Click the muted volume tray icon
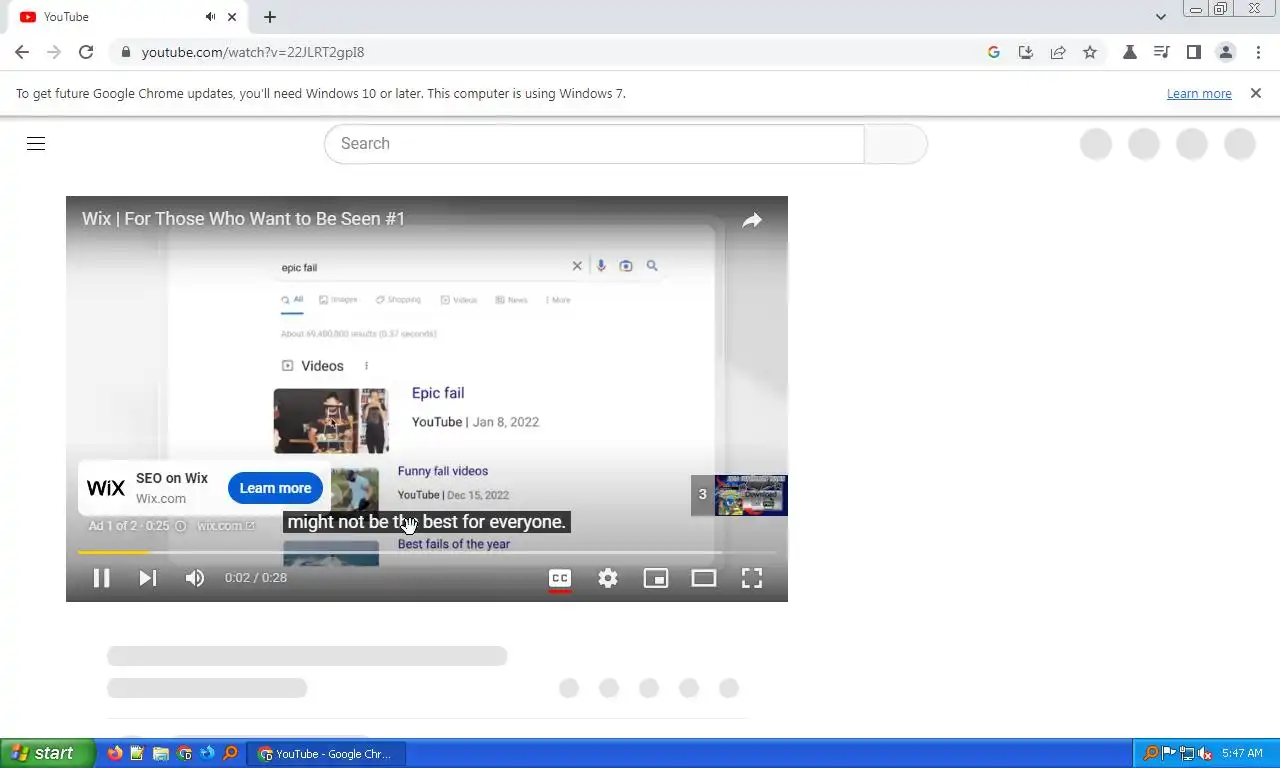Screen dimensions: 1280x768 tap(1205, 753)
